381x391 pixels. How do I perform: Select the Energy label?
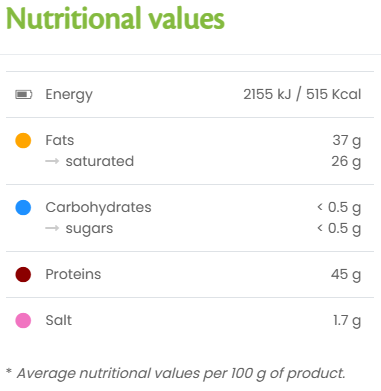pos(69,95)
